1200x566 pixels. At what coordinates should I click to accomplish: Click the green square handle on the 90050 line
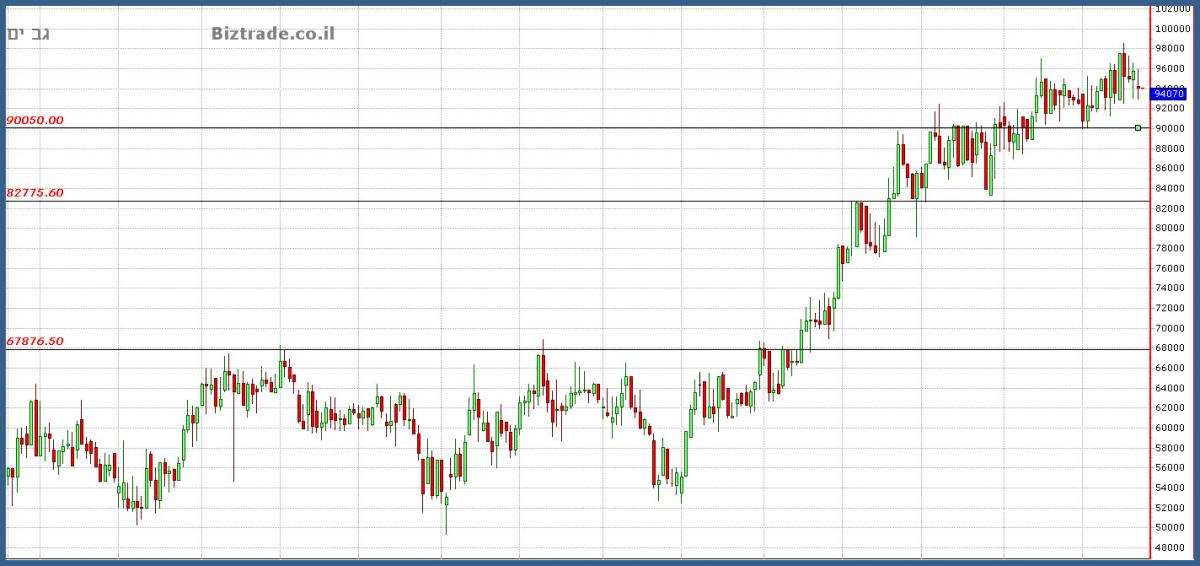(x=1138, y=128)
